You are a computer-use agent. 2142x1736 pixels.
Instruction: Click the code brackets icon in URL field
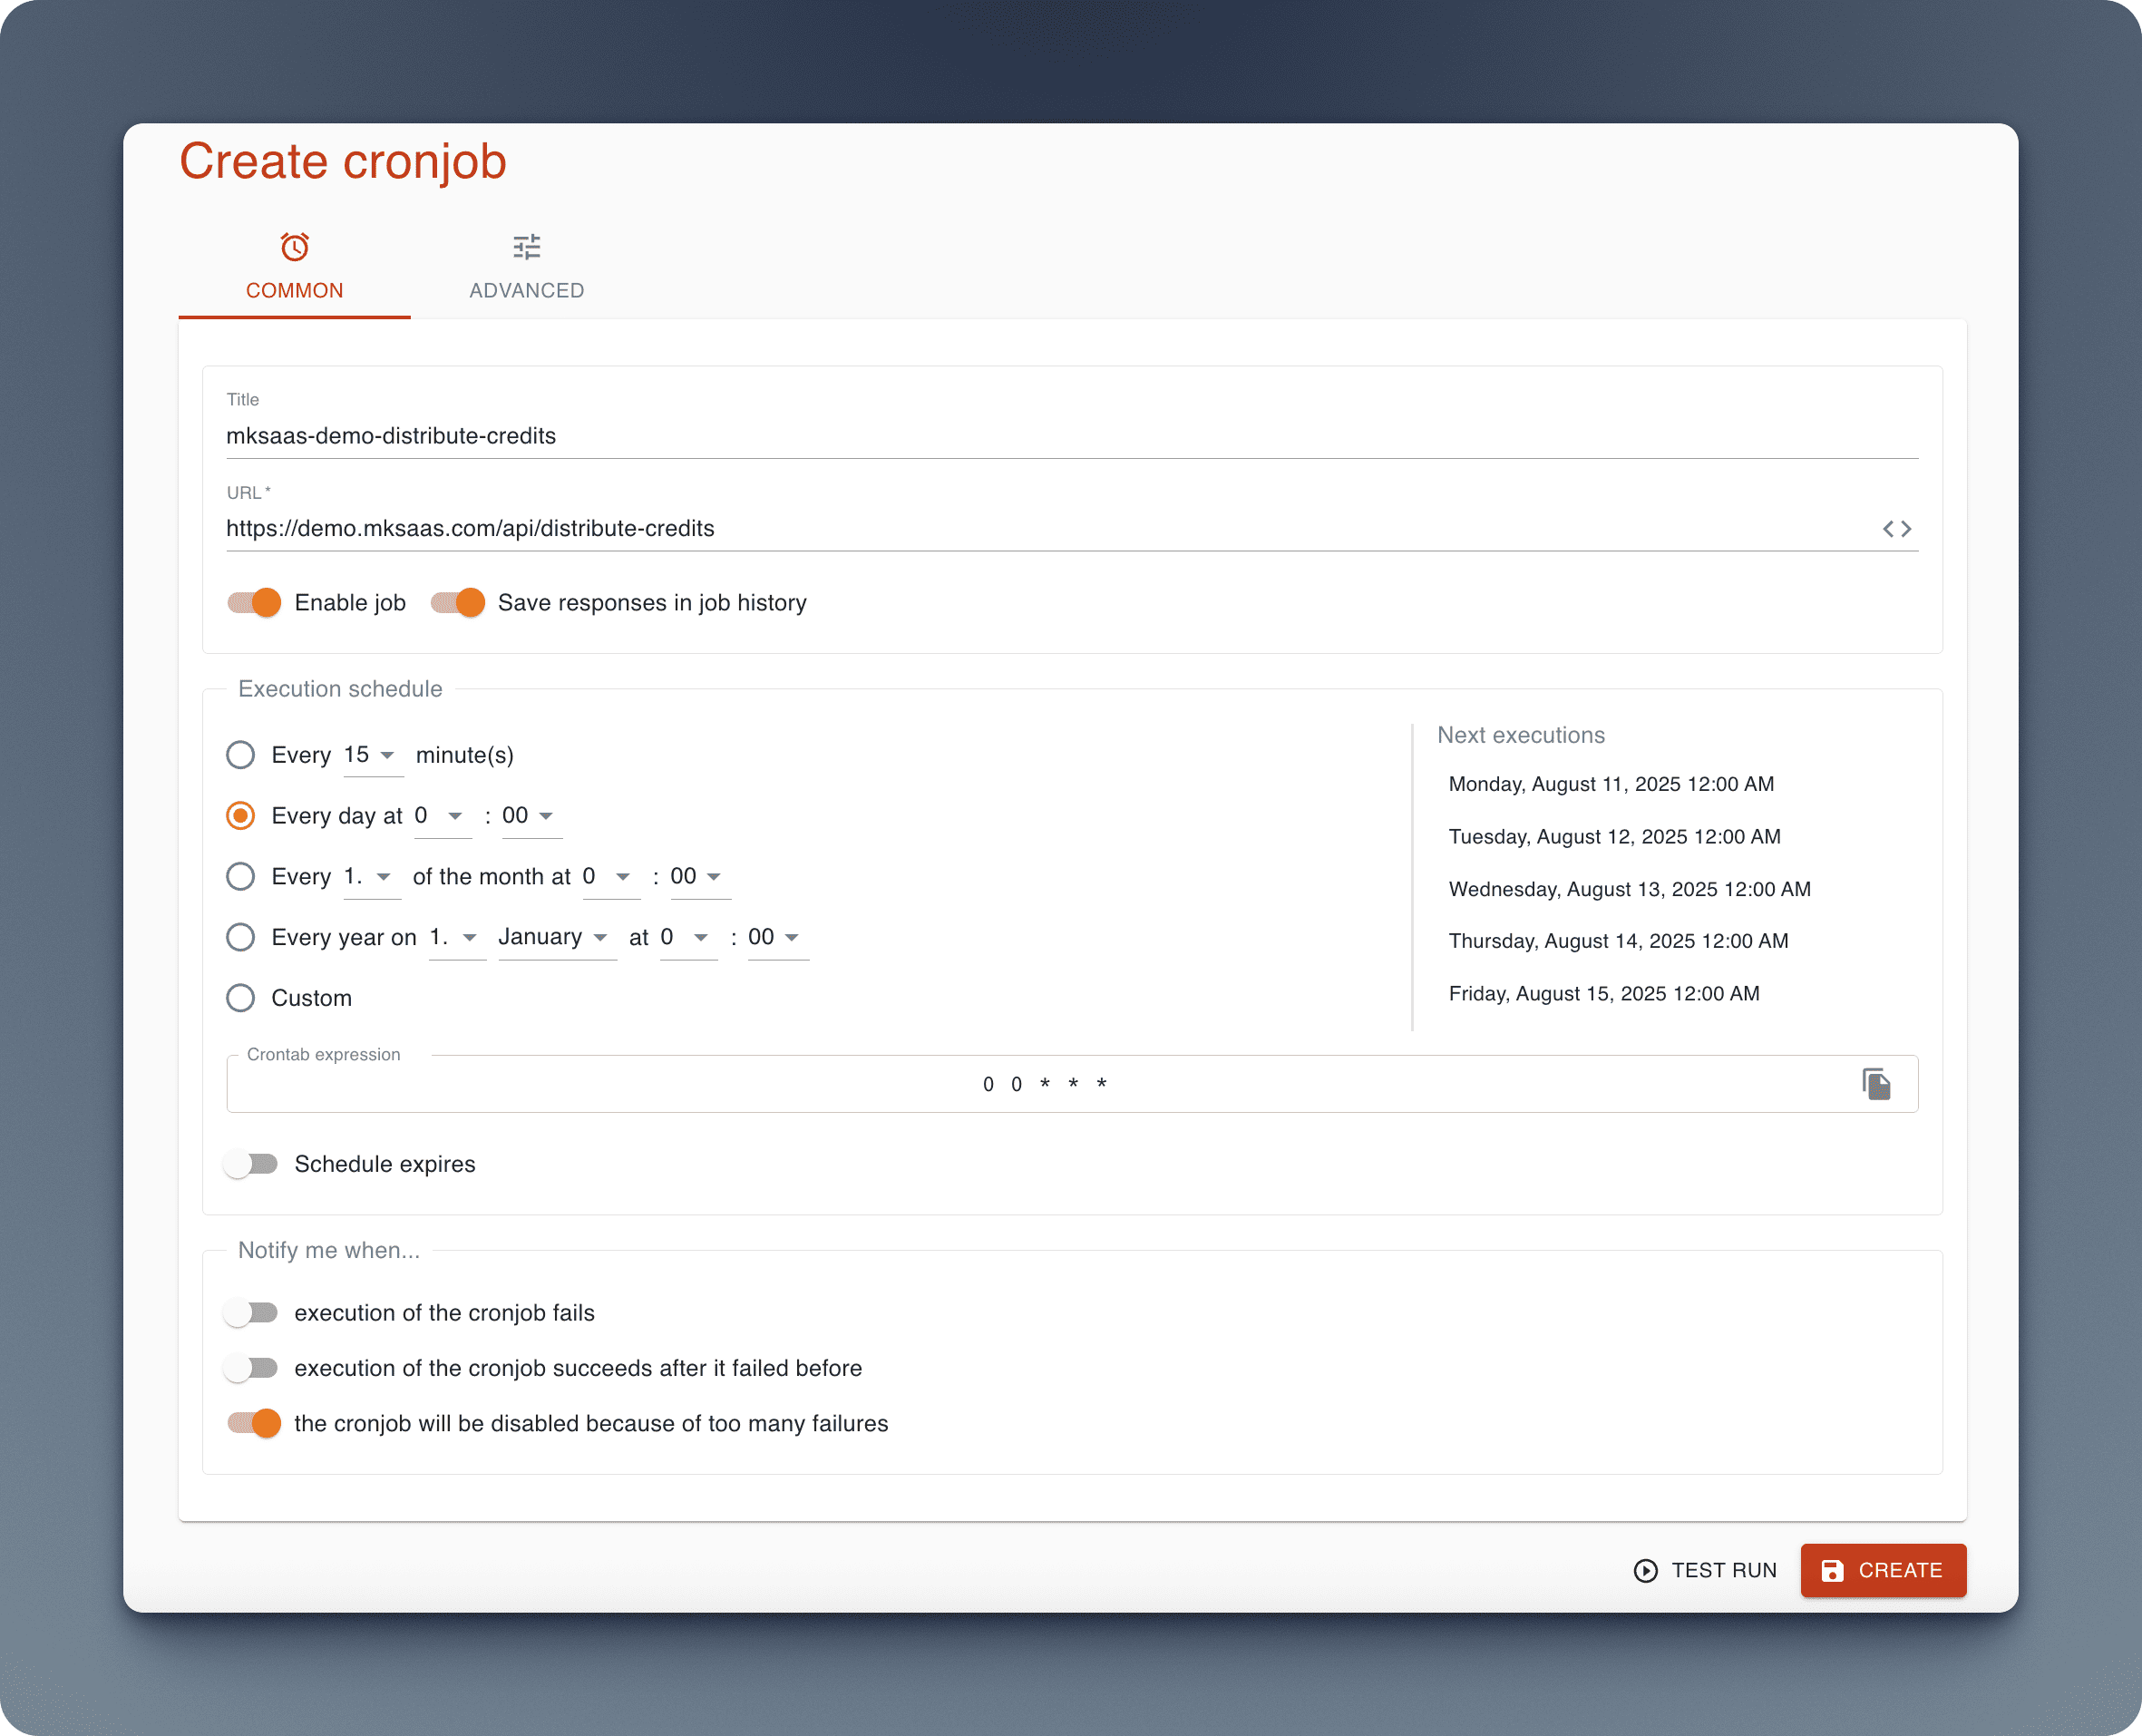(1896, 528)
